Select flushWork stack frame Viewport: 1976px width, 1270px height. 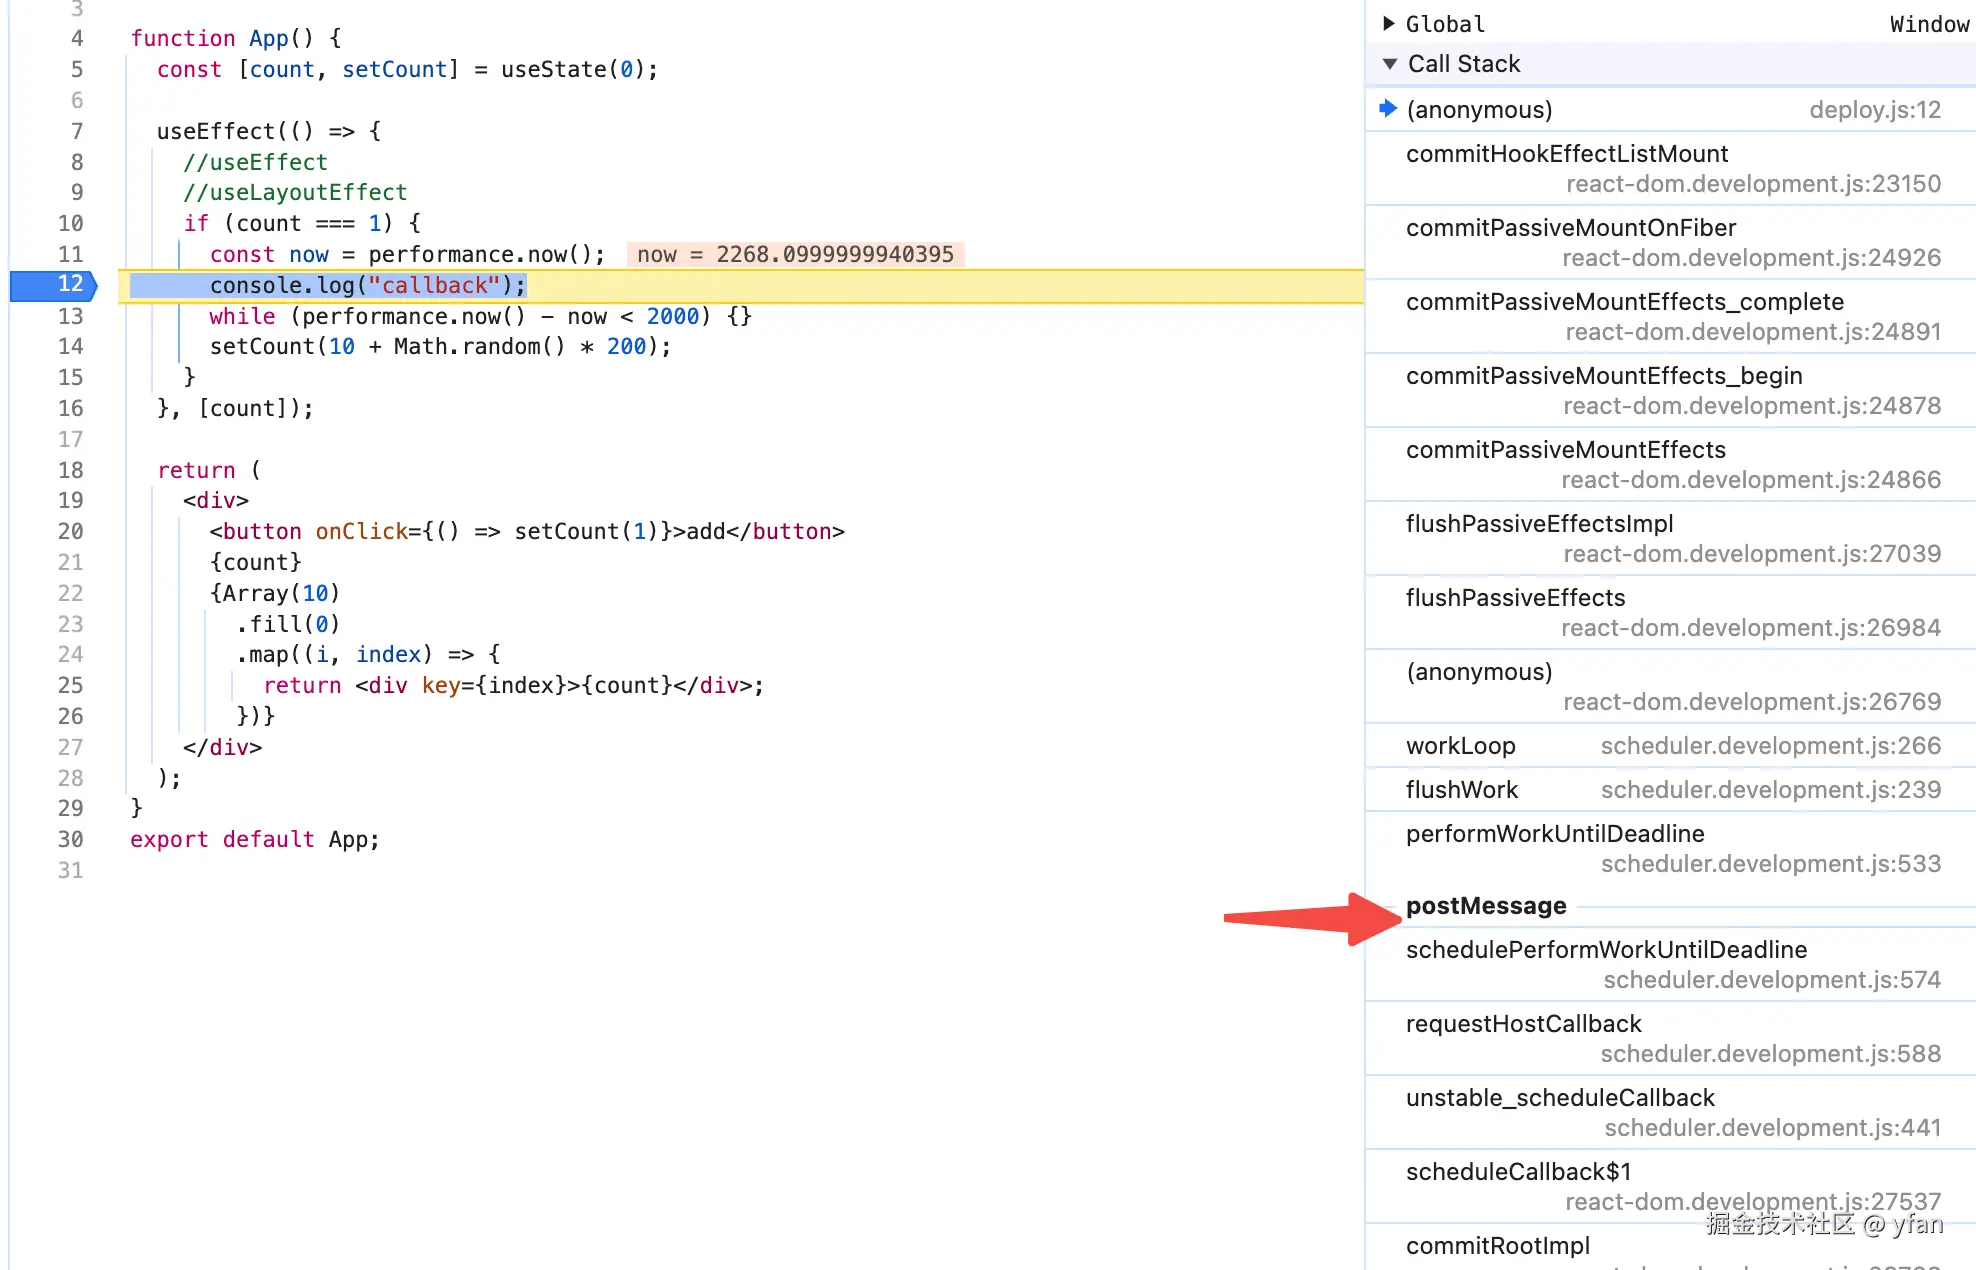[1462, 790]
